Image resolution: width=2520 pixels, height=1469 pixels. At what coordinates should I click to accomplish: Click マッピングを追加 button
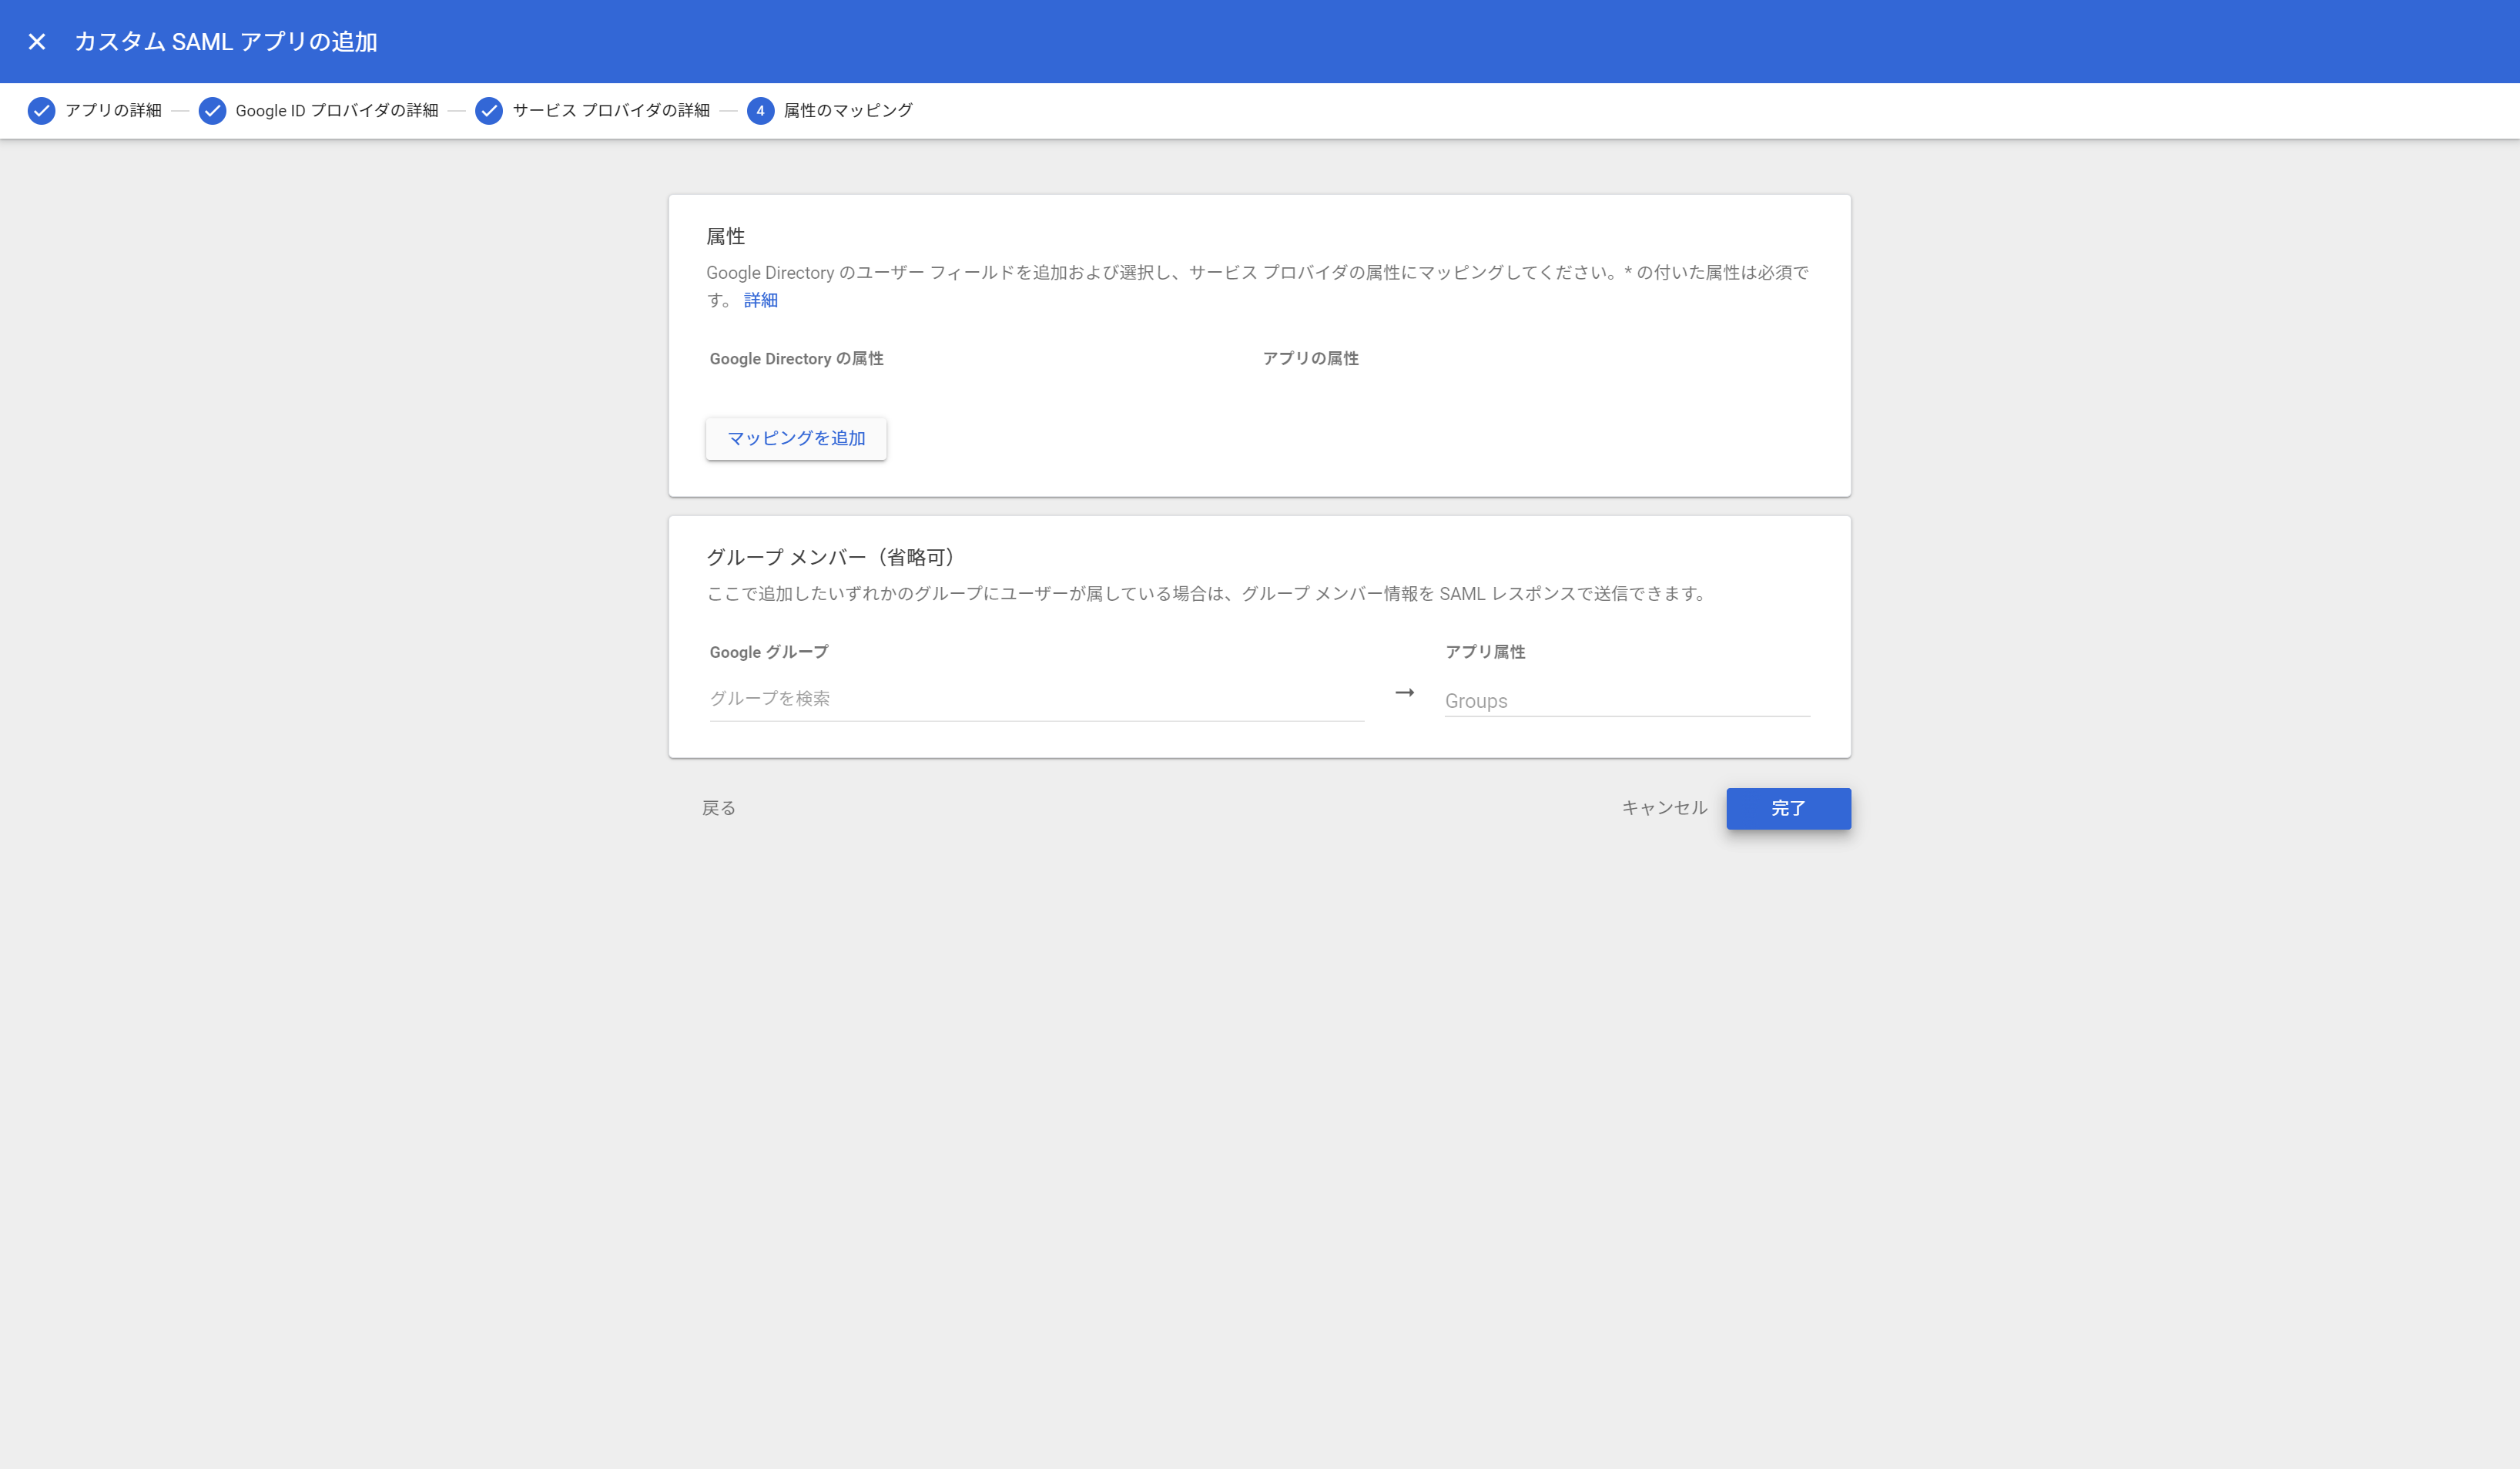click(796, 438)
